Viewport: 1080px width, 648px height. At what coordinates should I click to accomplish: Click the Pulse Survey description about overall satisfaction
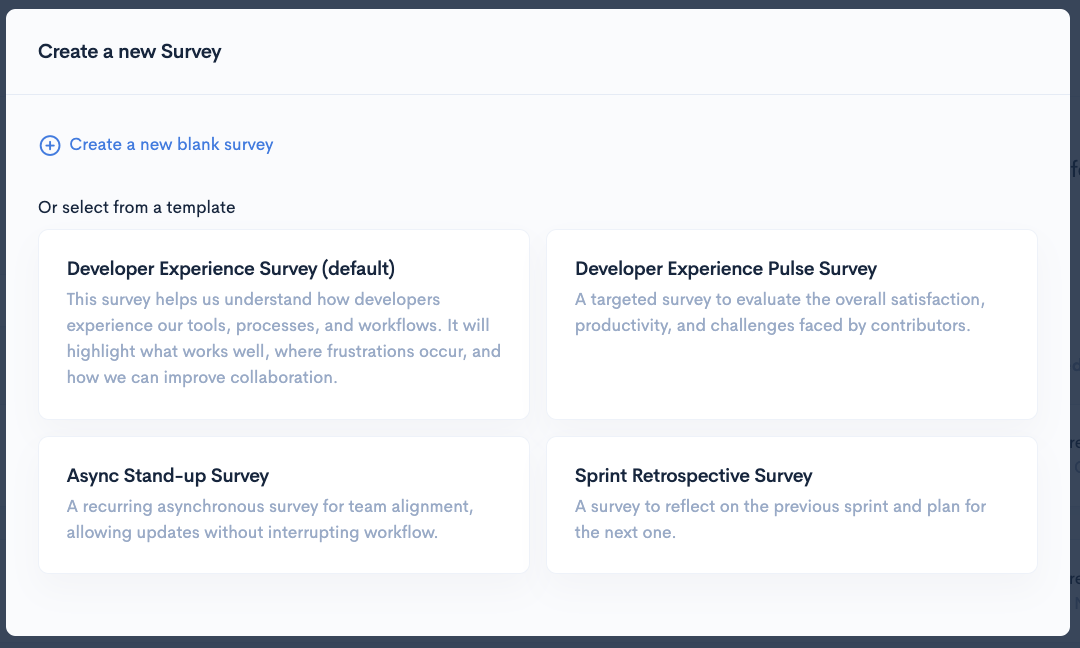(780, 313)
